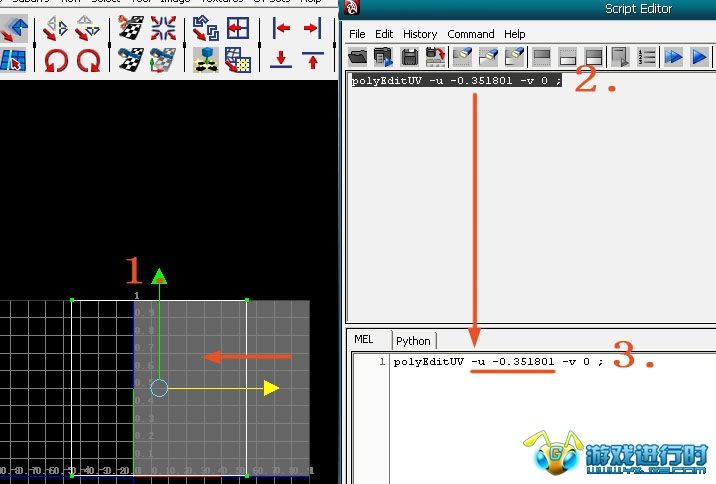716x484 pixels.
Task: Click the cycle UVs icon with blue squares
Action: [x=205, y=28]
